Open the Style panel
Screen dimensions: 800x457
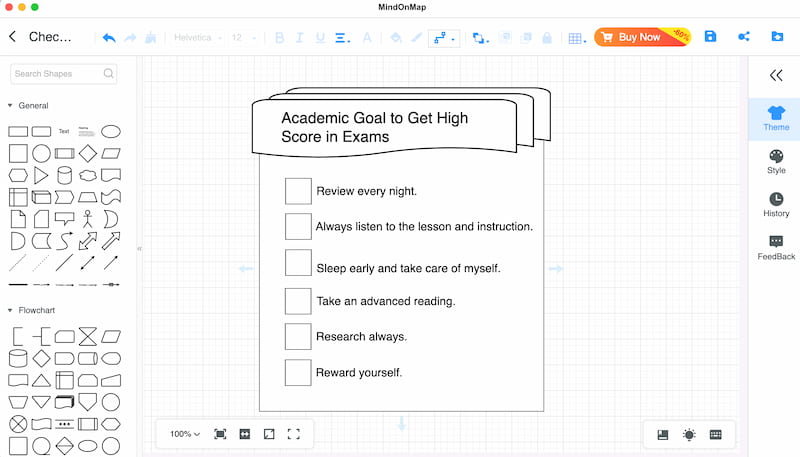[776, 162]
